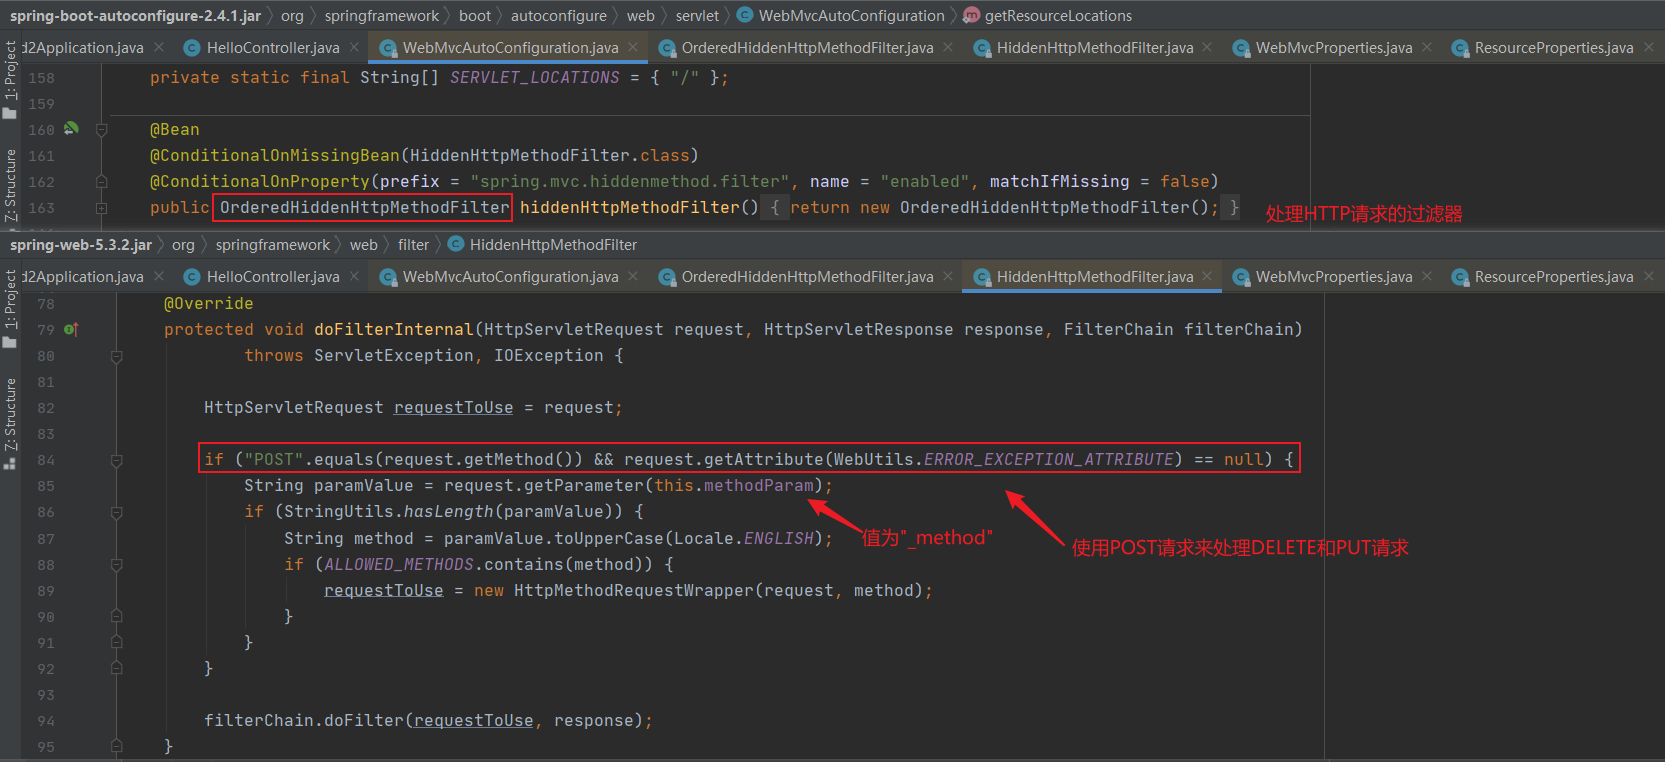Click the HiddenHttpMethodFilter class breadcrumb

pyautogui.click(x=542, y=244)
